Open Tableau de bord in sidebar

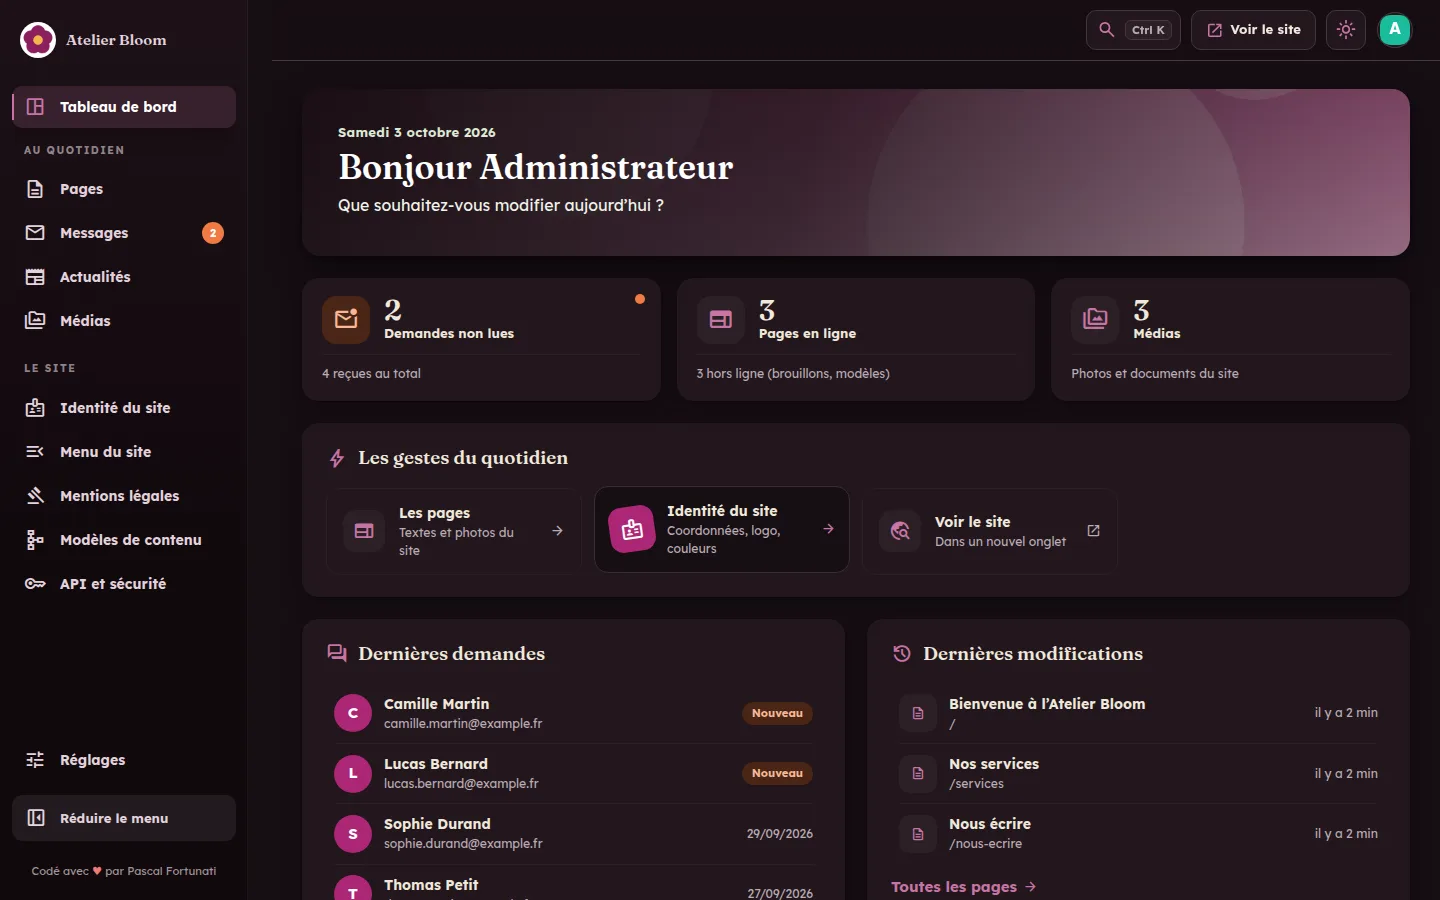click(124, 107)
